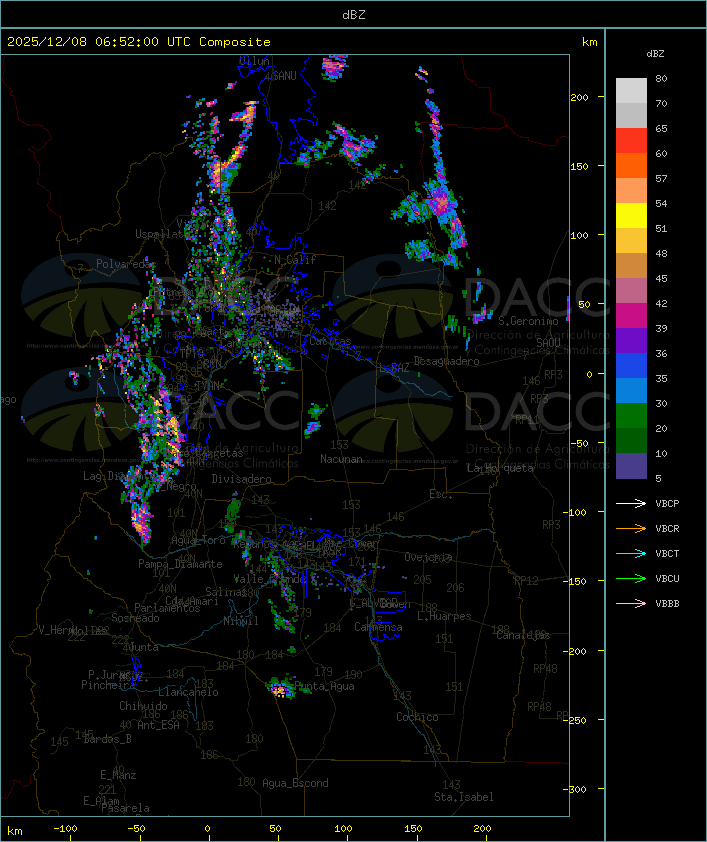Click the white VBCP arrow icon
Viewport: 707px width, 842px height.
(x=631, y=503)
